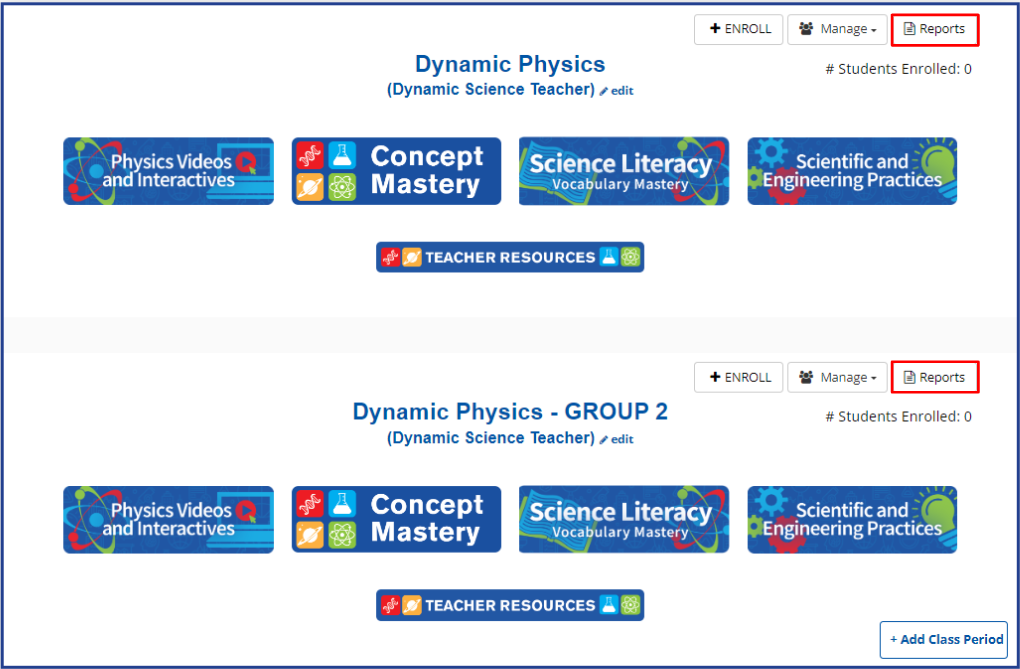
Task: Expand the Manage dropdown for Dynamic Physics
Action: coord(837,29)
